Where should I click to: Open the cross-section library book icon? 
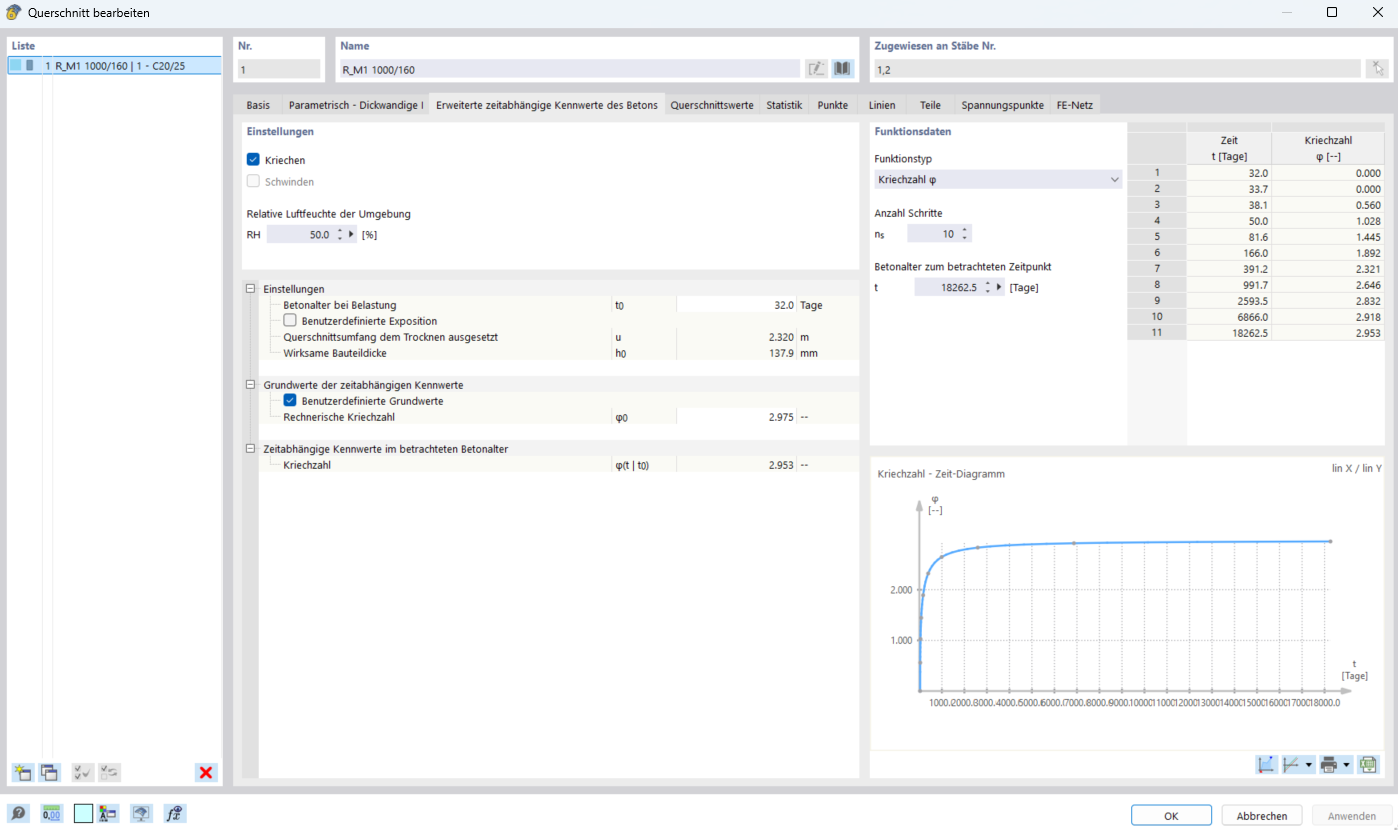[x=843, y=69]
